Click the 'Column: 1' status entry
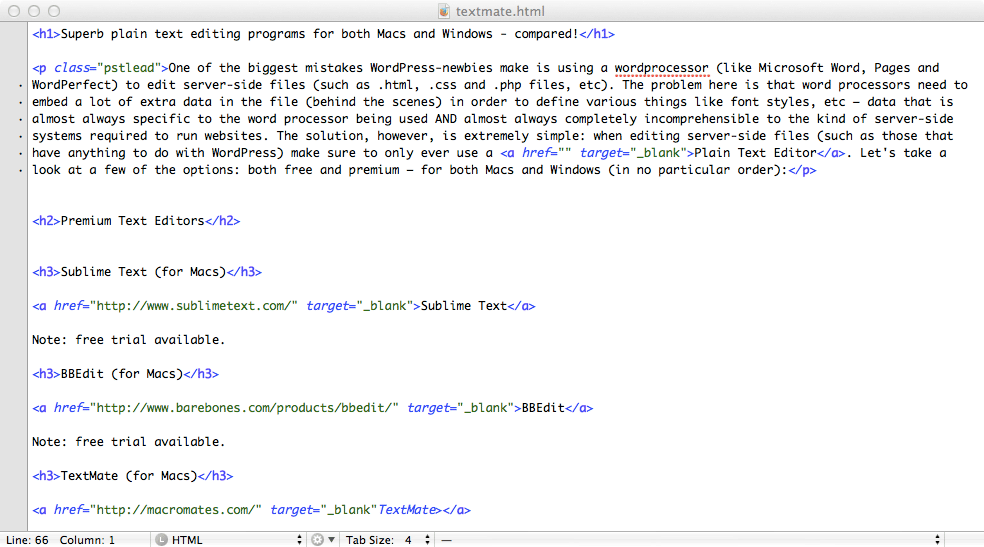The height and width of the screenshot is (547, 984). 87,539
